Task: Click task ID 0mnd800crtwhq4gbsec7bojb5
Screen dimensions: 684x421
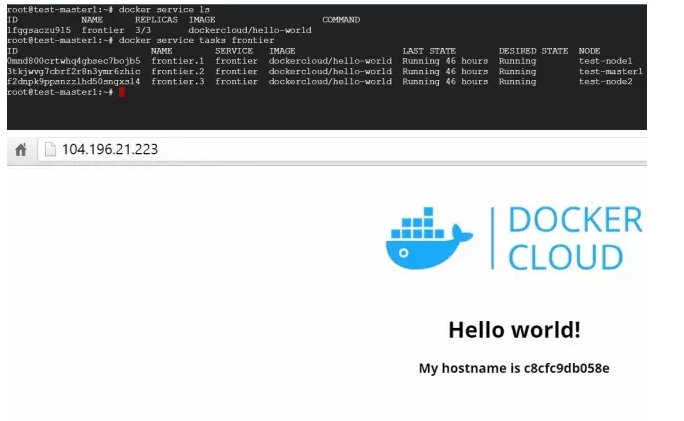Action: (74, 61)
